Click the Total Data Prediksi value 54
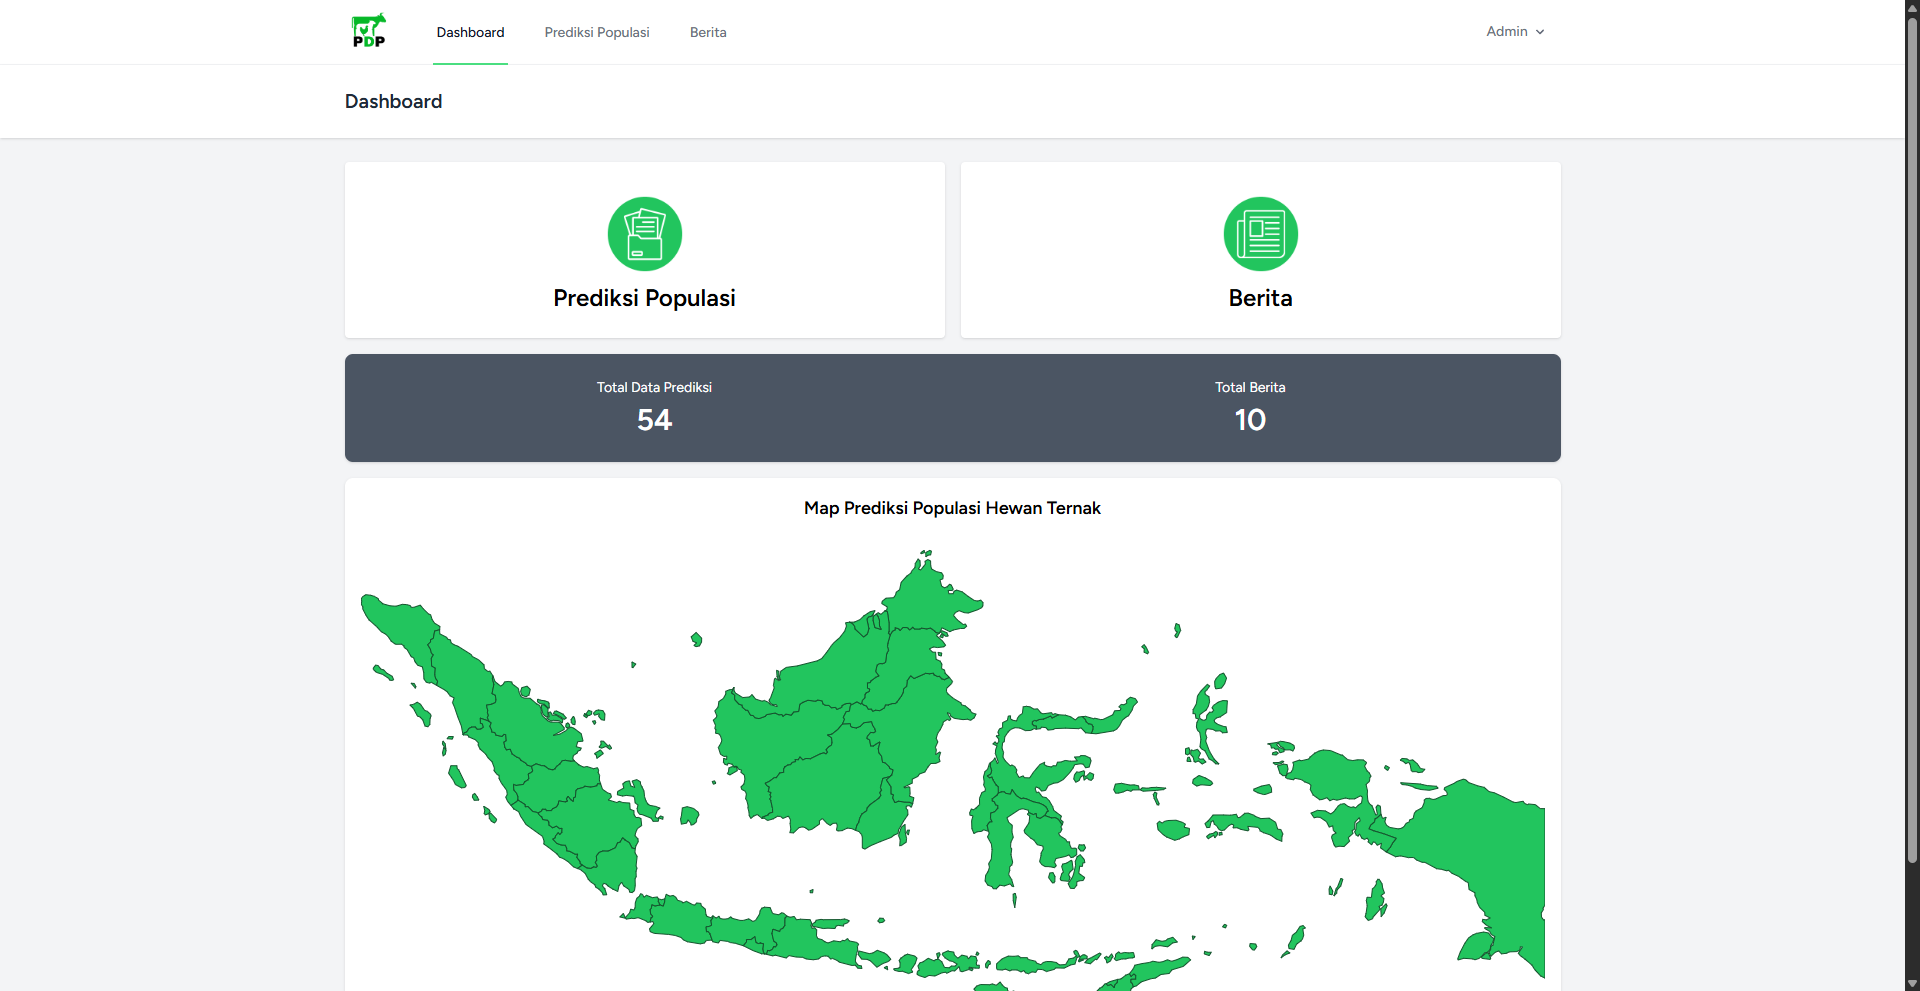 655,420
